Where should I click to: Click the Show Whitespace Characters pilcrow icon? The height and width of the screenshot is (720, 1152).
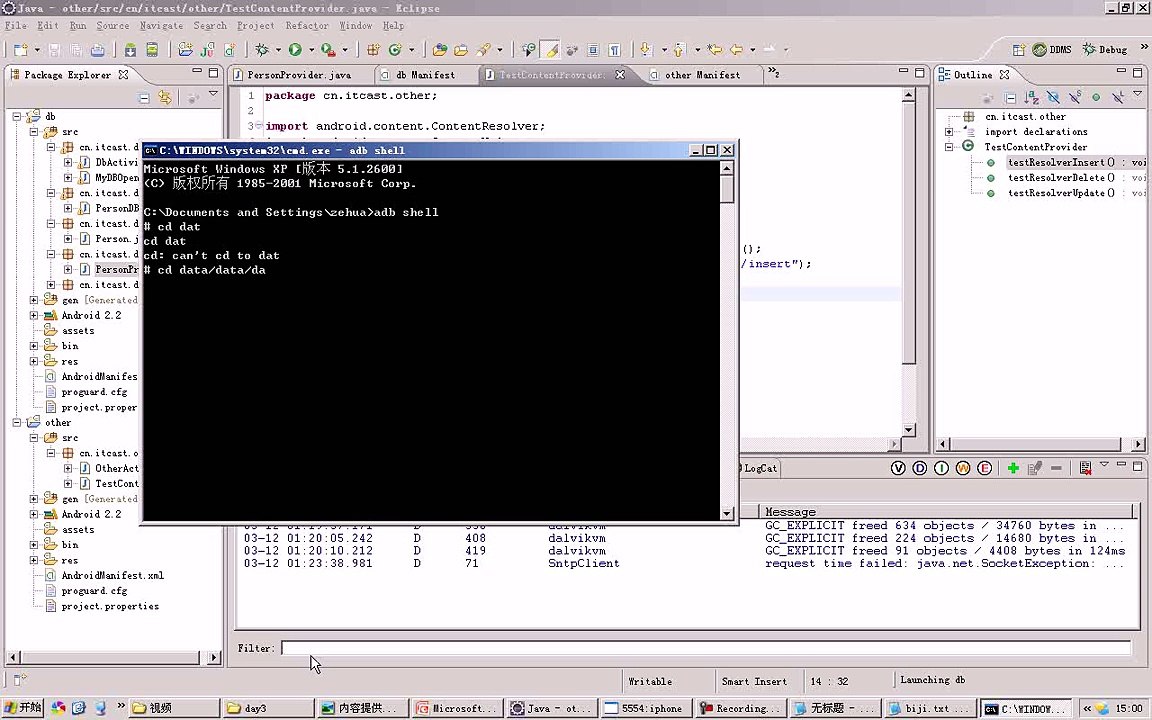[x=614, y=50]
